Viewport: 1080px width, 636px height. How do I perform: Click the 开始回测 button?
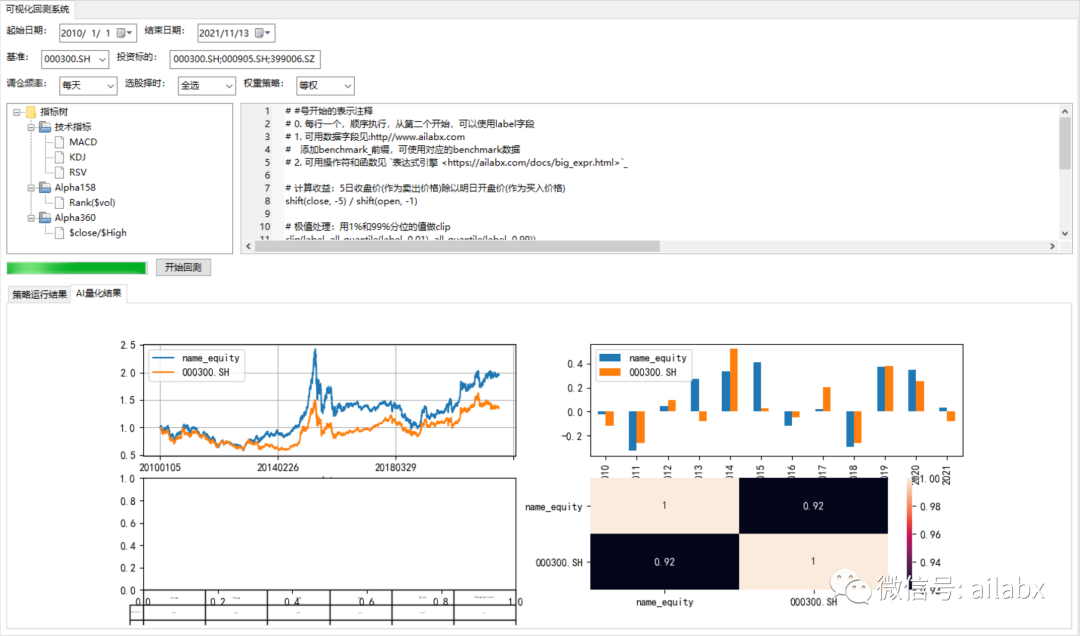(x=183, y=267)
